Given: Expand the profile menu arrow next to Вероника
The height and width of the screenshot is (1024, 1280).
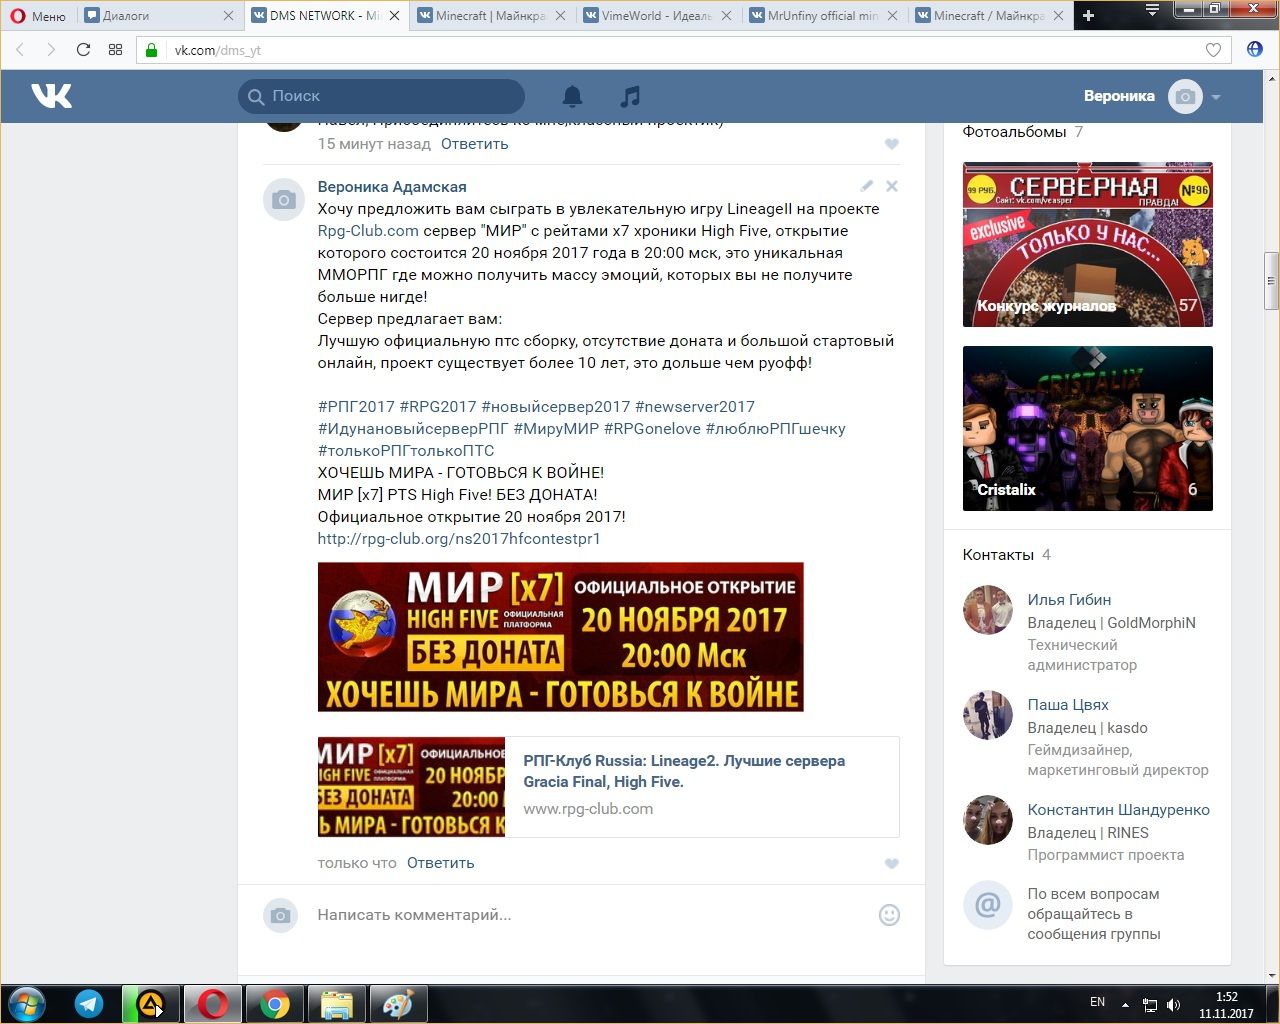Looking at the screenshot, I should tap(1216, 97).
